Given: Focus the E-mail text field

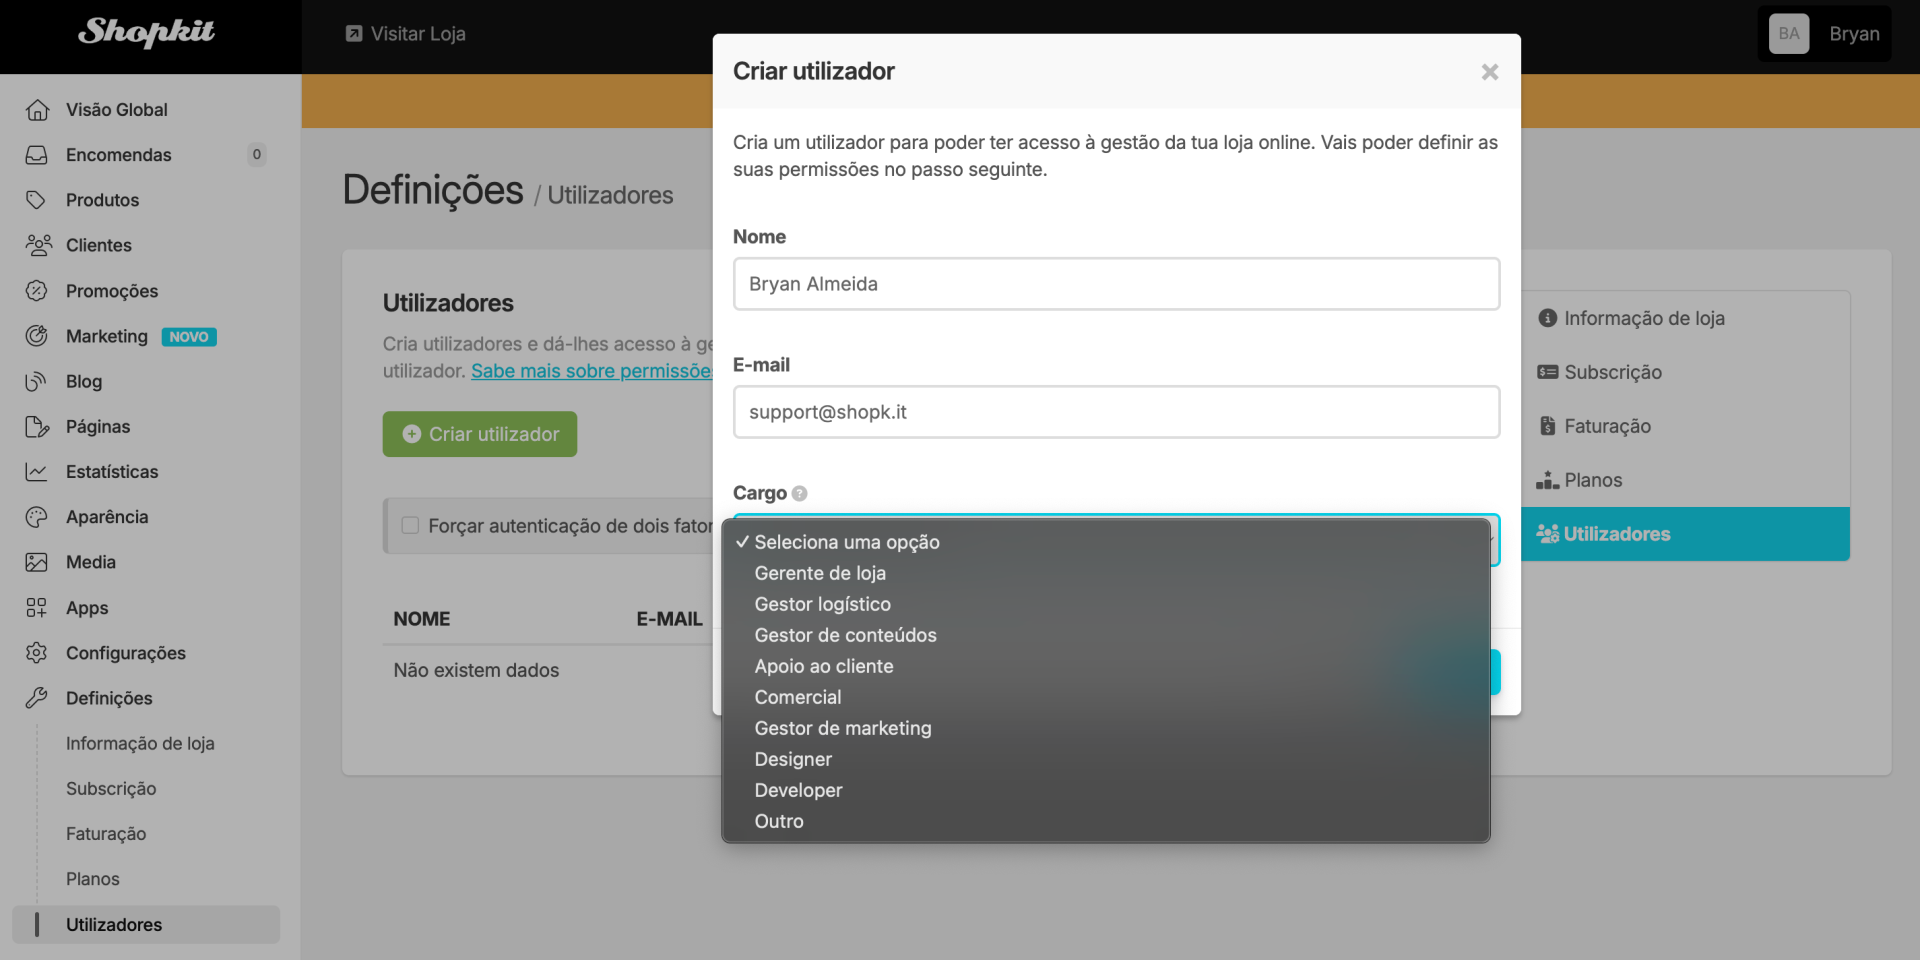Looking at the screenshot, I should point(1116,412).
